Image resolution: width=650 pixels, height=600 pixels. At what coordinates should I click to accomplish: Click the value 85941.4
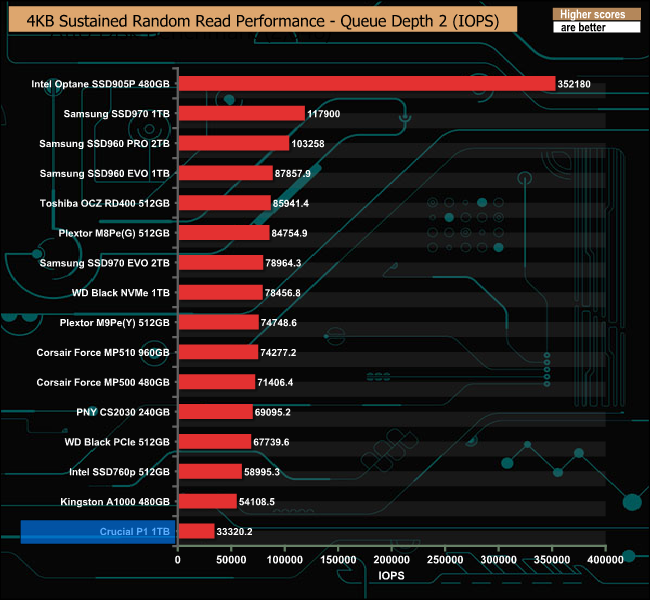point(291,203)
